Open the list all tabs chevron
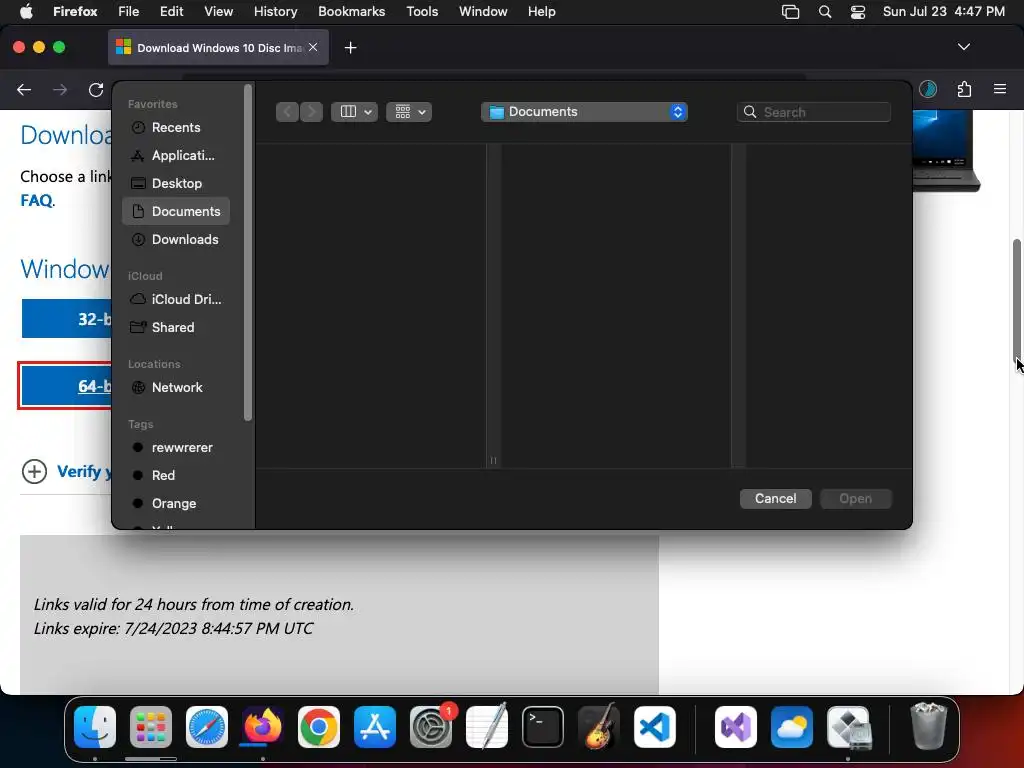Screen dimensions: 1024x768 click(964, 47)
